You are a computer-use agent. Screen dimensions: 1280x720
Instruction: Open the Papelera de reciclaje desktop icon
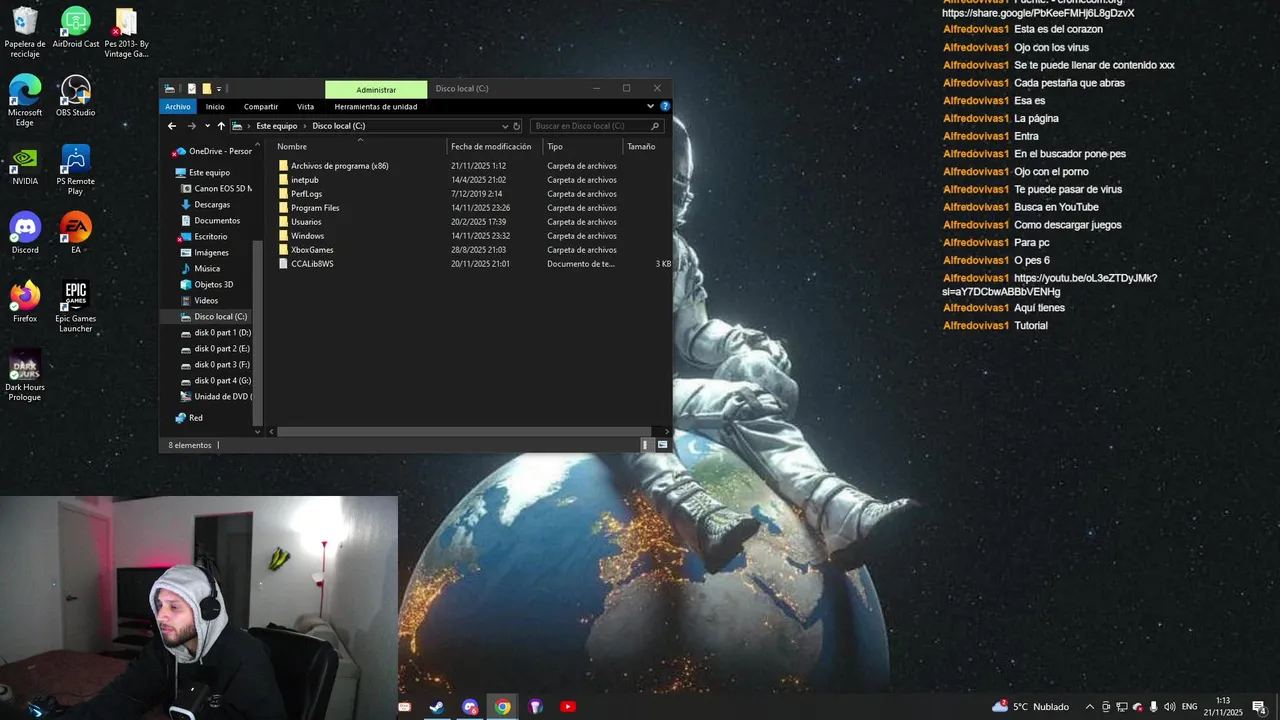click(x=25, y=32)
